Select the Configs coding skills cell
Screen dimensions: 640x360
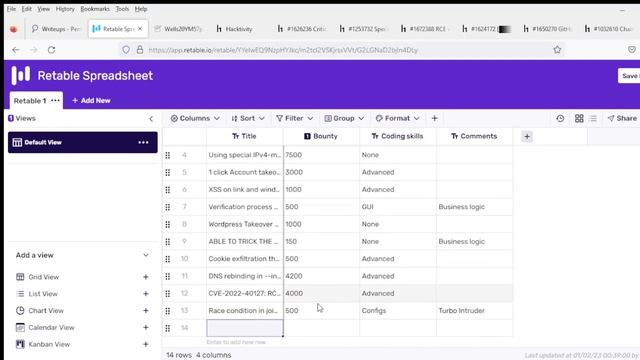coord(398,311)
